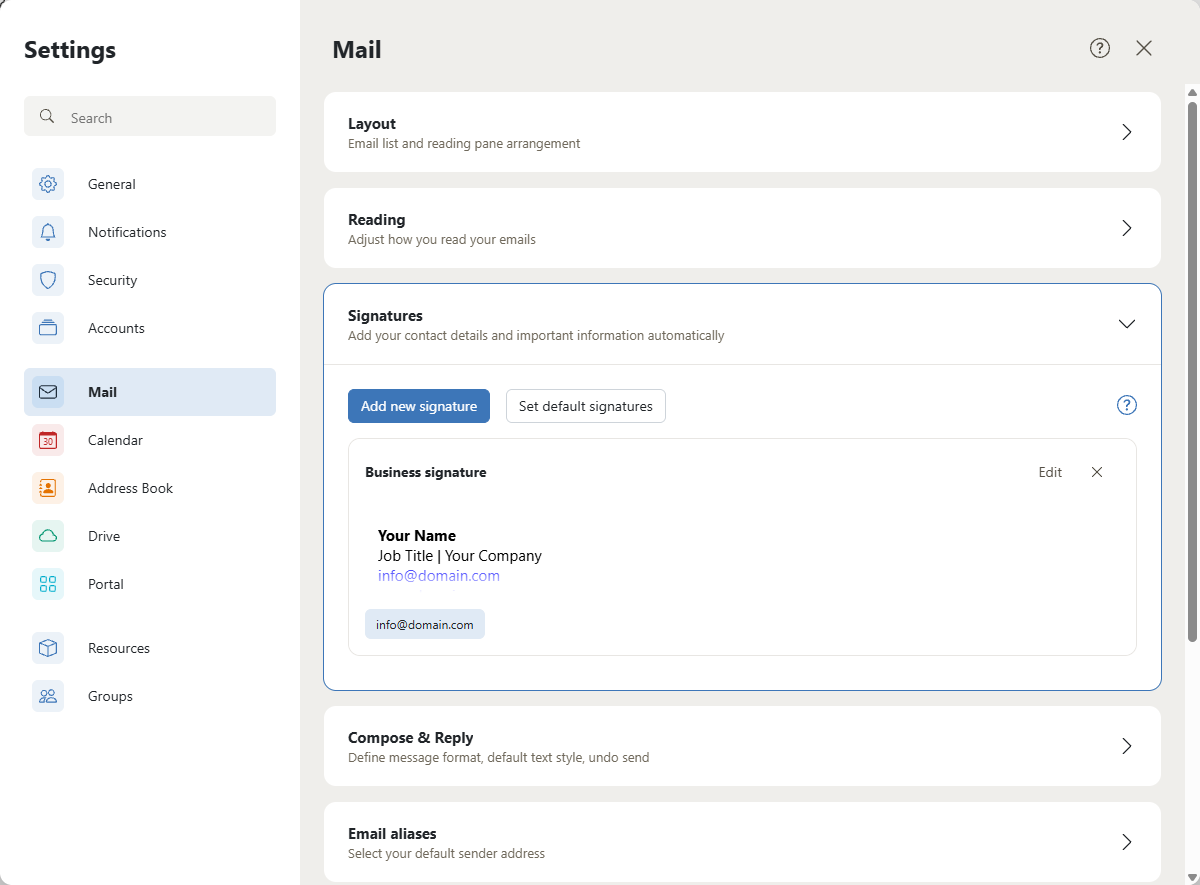The width and height of the screenshot is (1200, 885).
Task: Click the Groups people icon
Action: 48,696
